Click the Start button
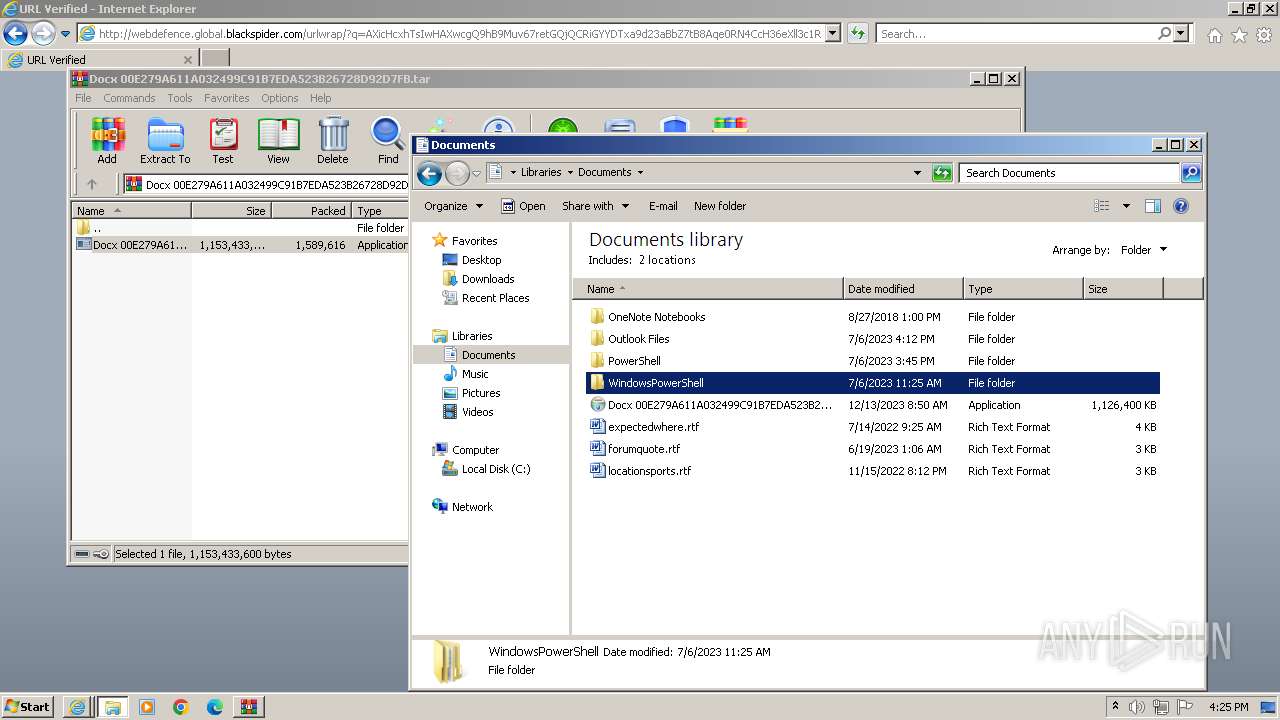Viewport: 1280px width, 720px height. click(27, 707)
